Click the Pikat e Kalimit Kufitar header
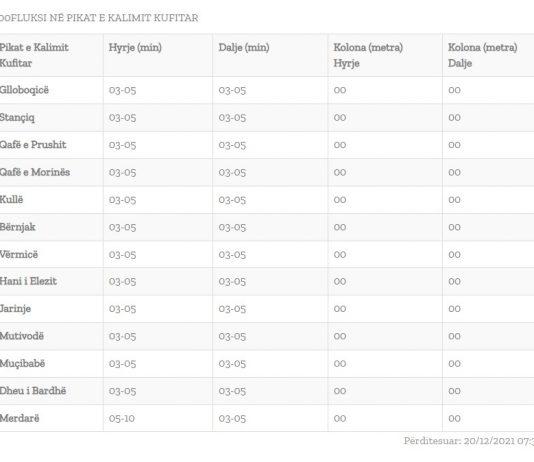Image resolution: width=534 pixels, height=462 pixels. pos(34,55)
